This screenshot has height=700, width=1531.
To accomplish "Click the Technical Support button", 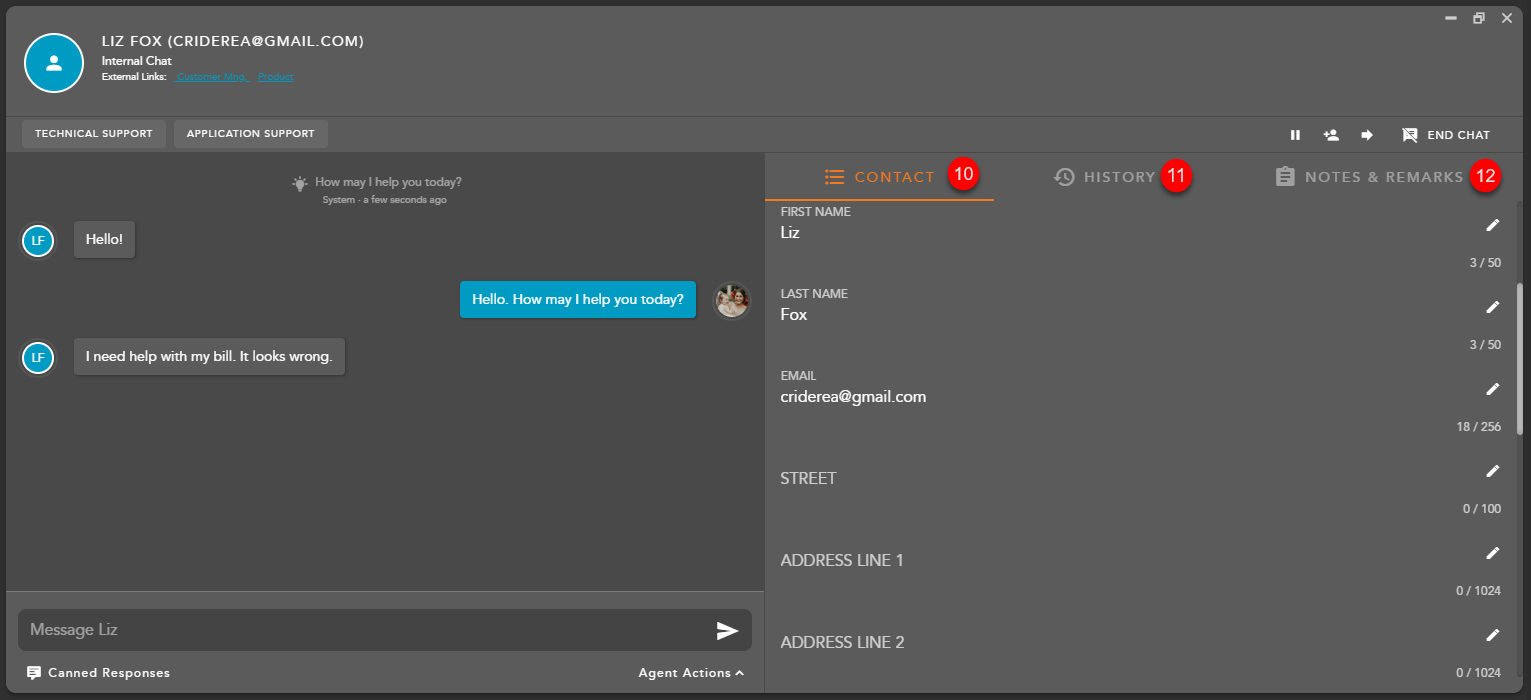I will pos(94,134).
